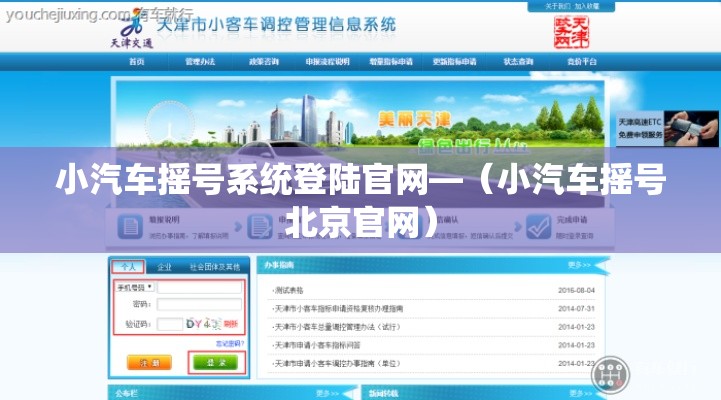
Task: Click the 申报说明 step title text
Action: click(x=164, y=220)
